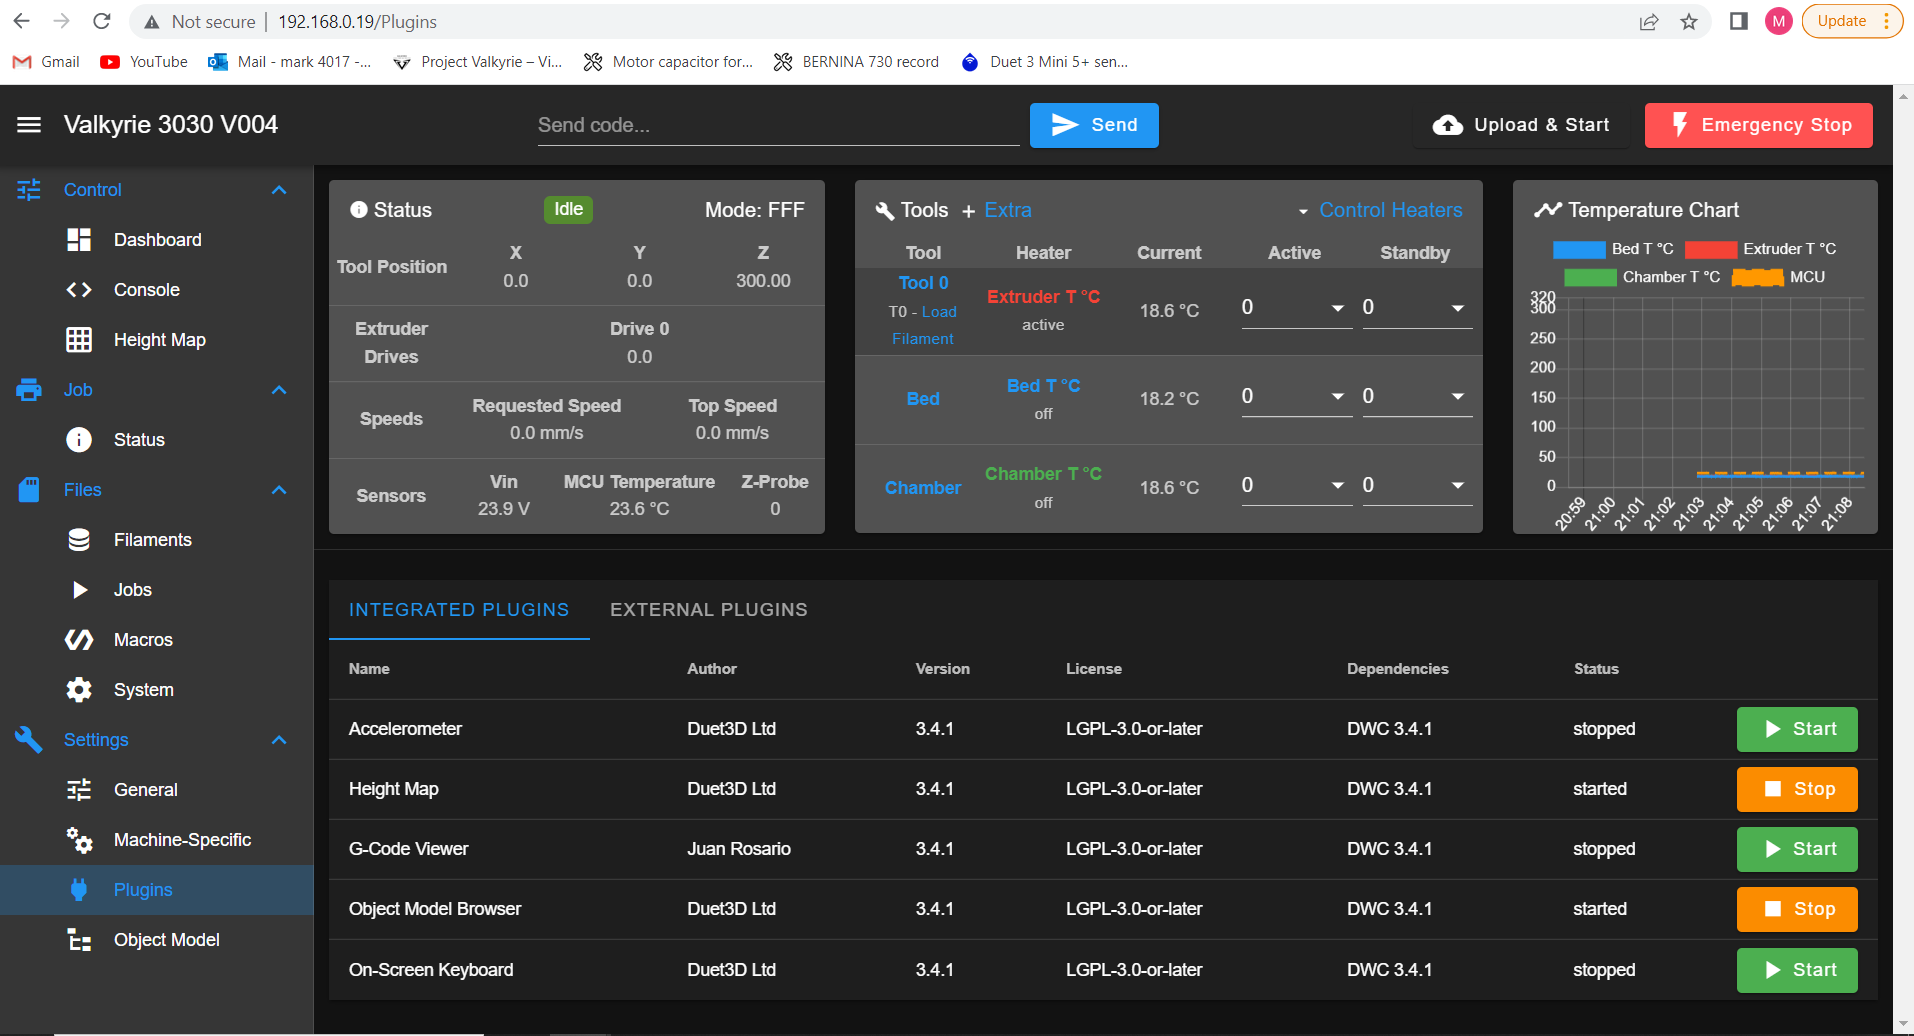Click the General sliders icon
The height and width of the screenshot is (1036, 1914).
(x=79, y=790)
